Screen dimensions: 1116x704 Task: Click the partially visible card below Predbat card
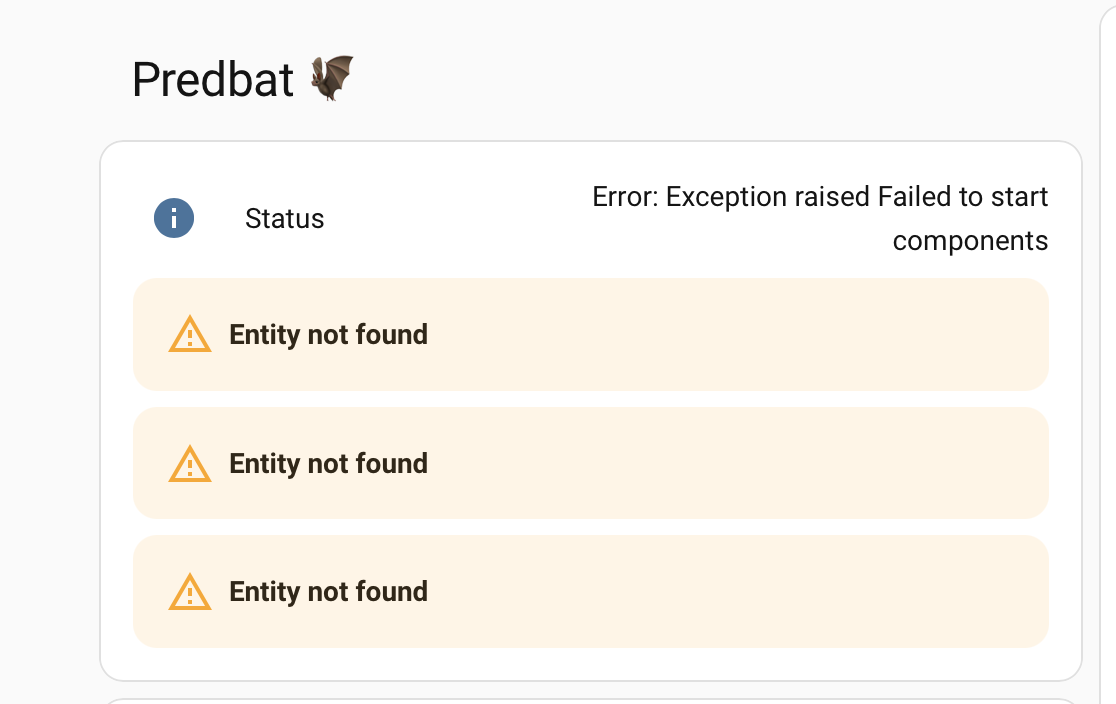(591, 701)
